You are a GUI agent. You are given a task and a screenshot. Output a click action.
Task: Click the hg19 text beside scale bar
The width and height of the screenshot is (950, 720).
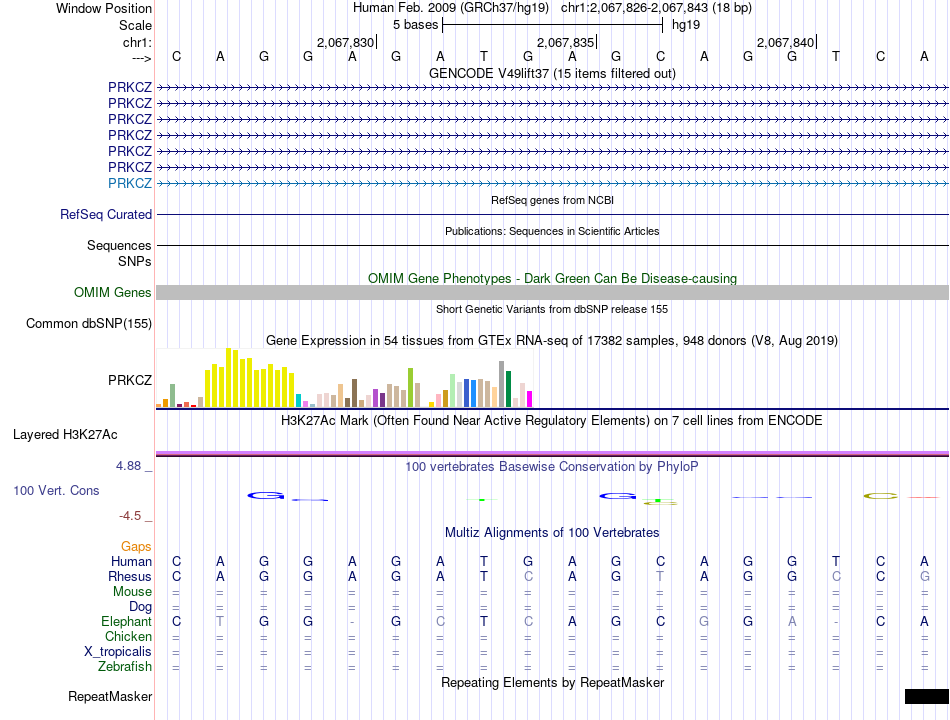(686, 25)
